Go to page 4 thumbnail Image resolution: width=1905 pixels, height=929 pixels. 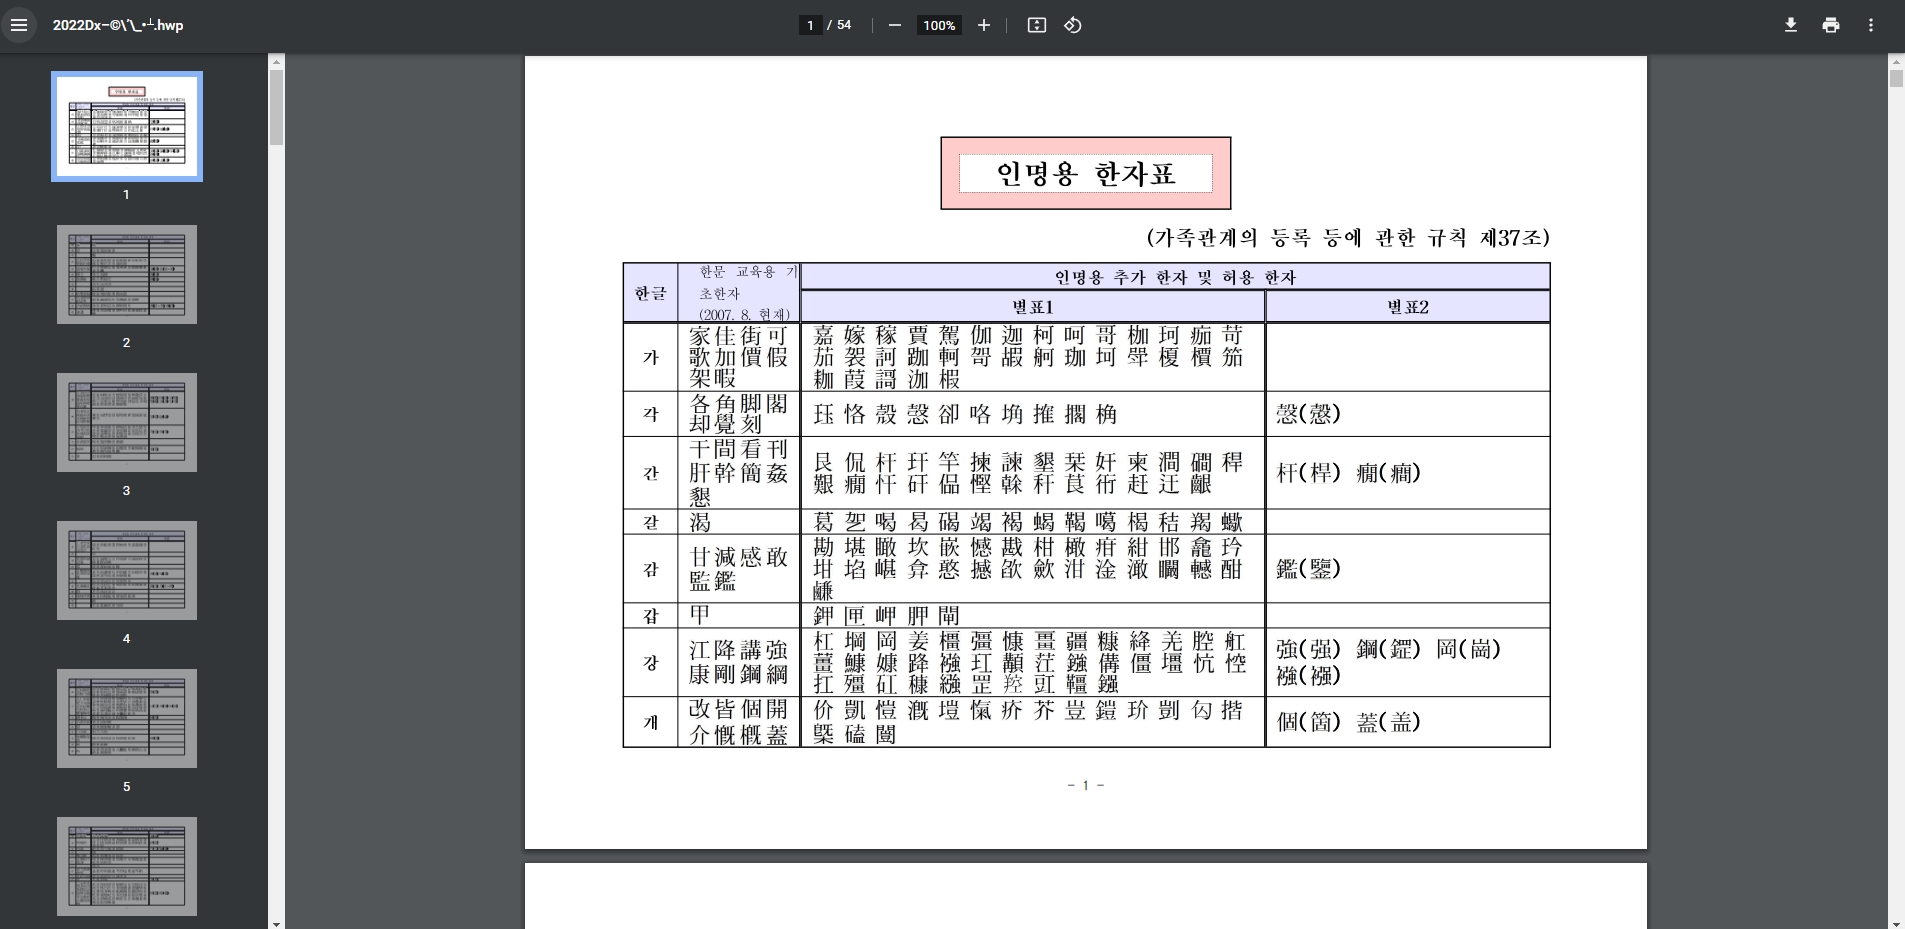pyautogui.click(x=127, y=570)
